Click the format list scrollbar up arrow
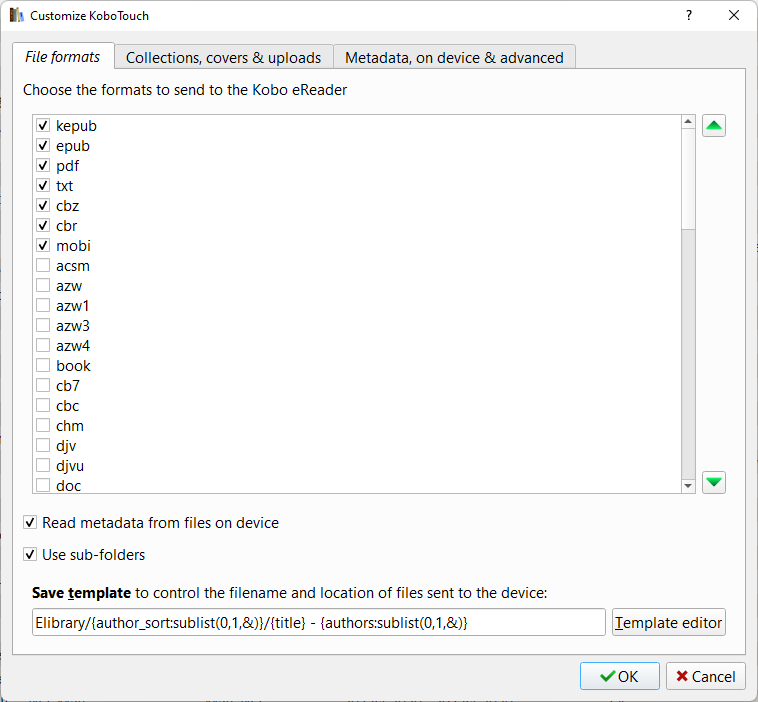 [x=688, y=121]
